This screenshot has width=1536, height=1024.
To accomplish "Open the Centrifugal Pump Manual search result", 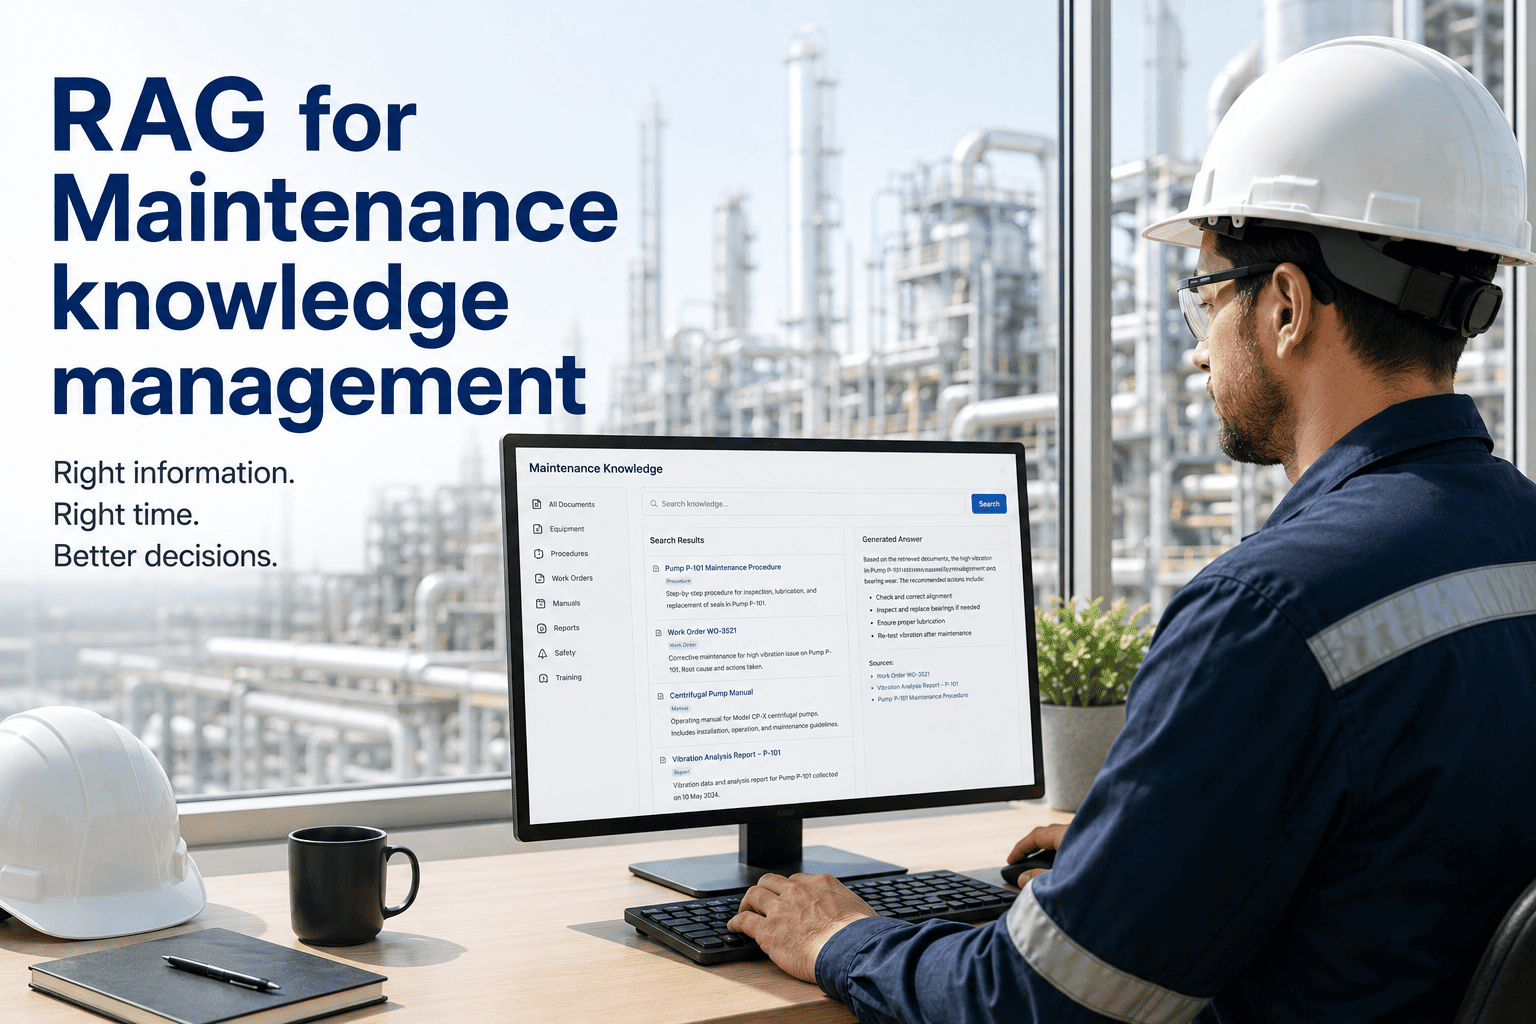I will (x=711, y=694).
